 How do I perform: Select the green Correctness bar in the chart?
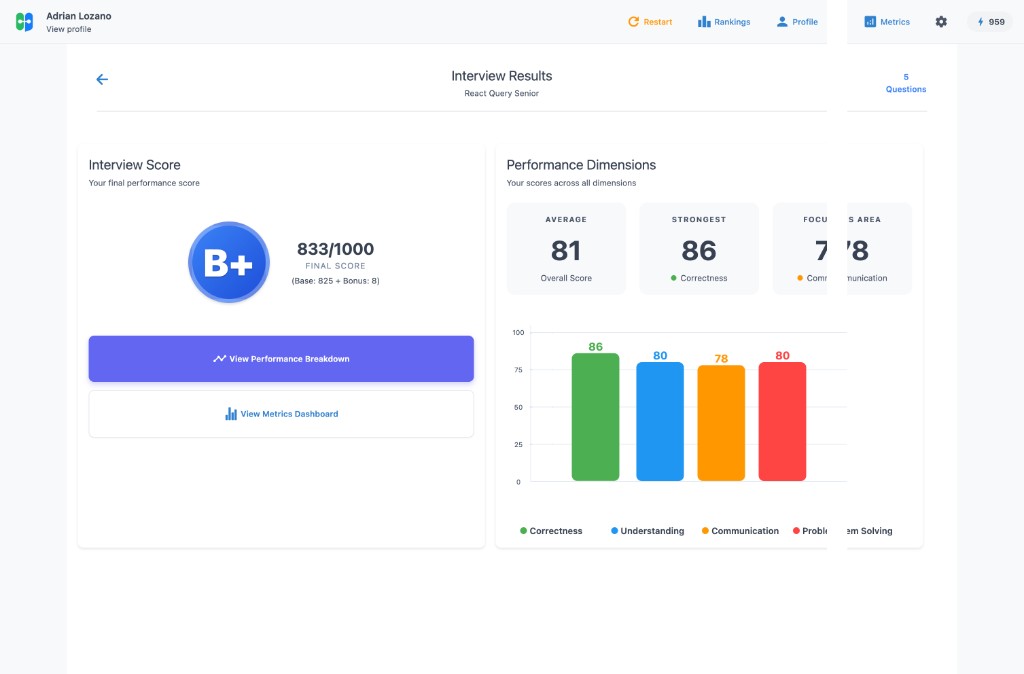coord(595,418)
